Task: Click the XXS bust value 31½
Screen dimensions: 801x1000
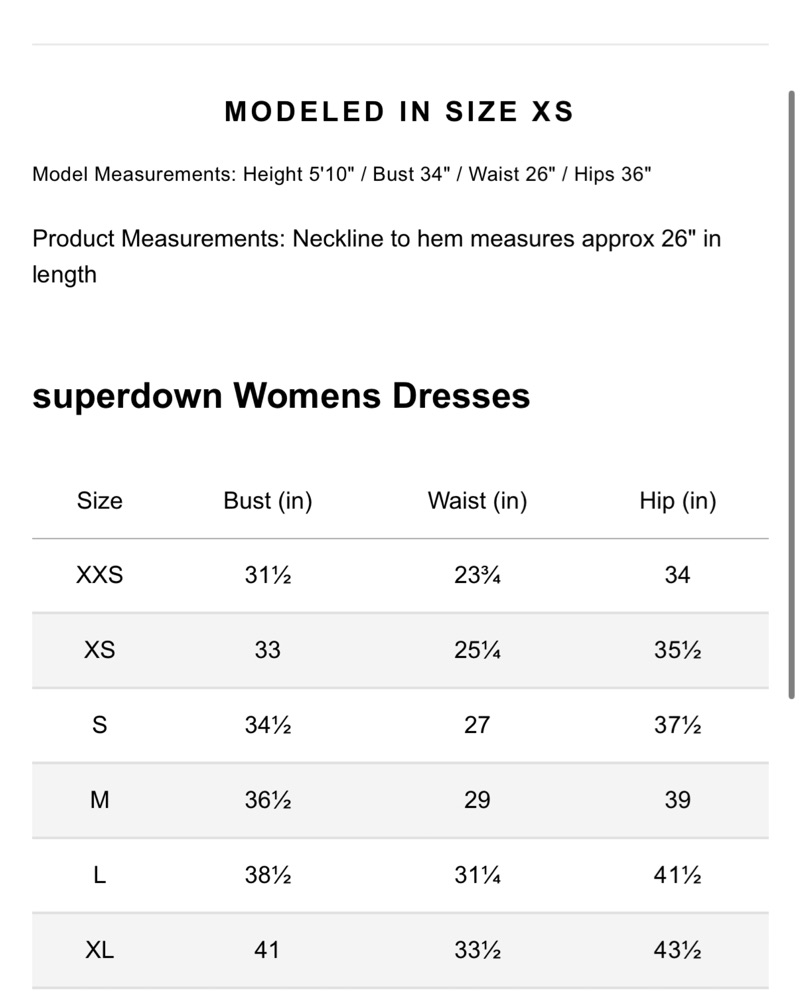Action: pyautogui.click(x=268, y=575)
